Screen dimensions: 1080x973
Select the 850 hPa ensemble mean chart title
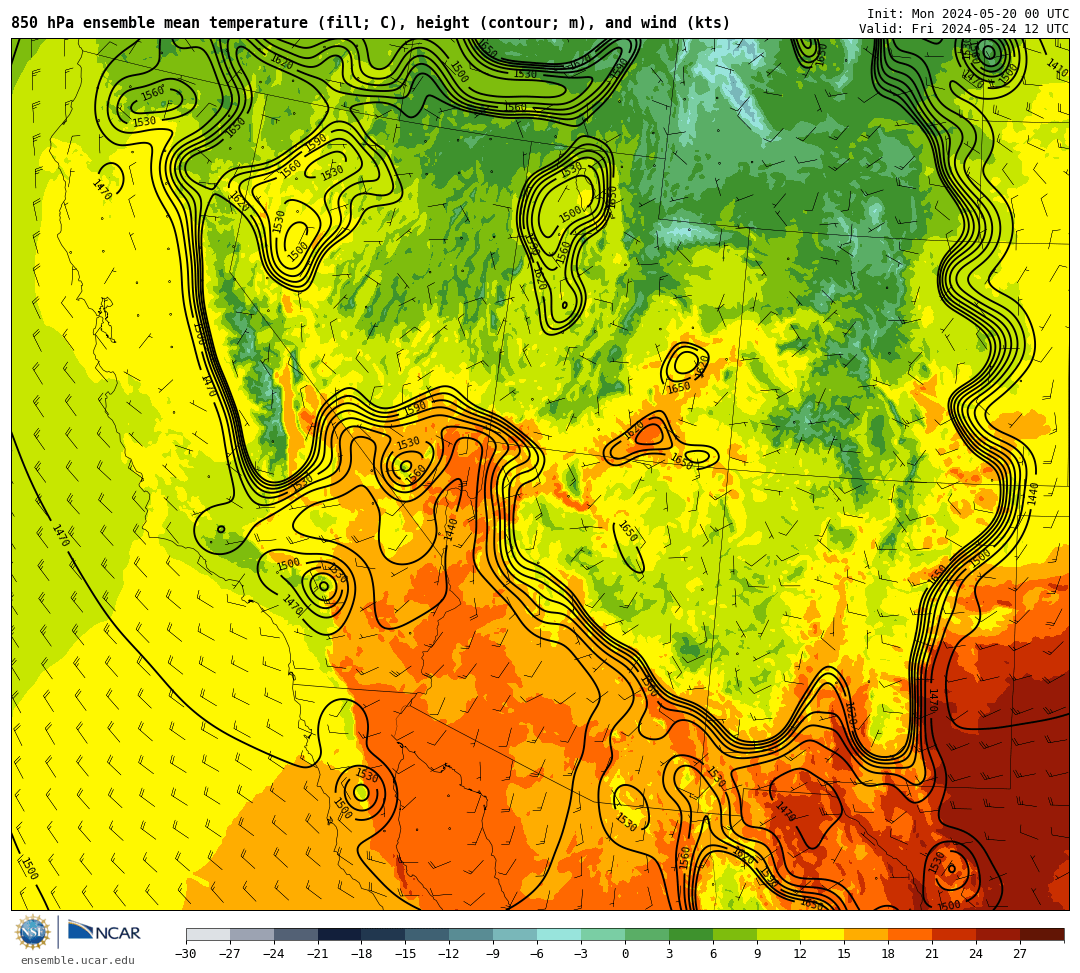pos(371,23)
